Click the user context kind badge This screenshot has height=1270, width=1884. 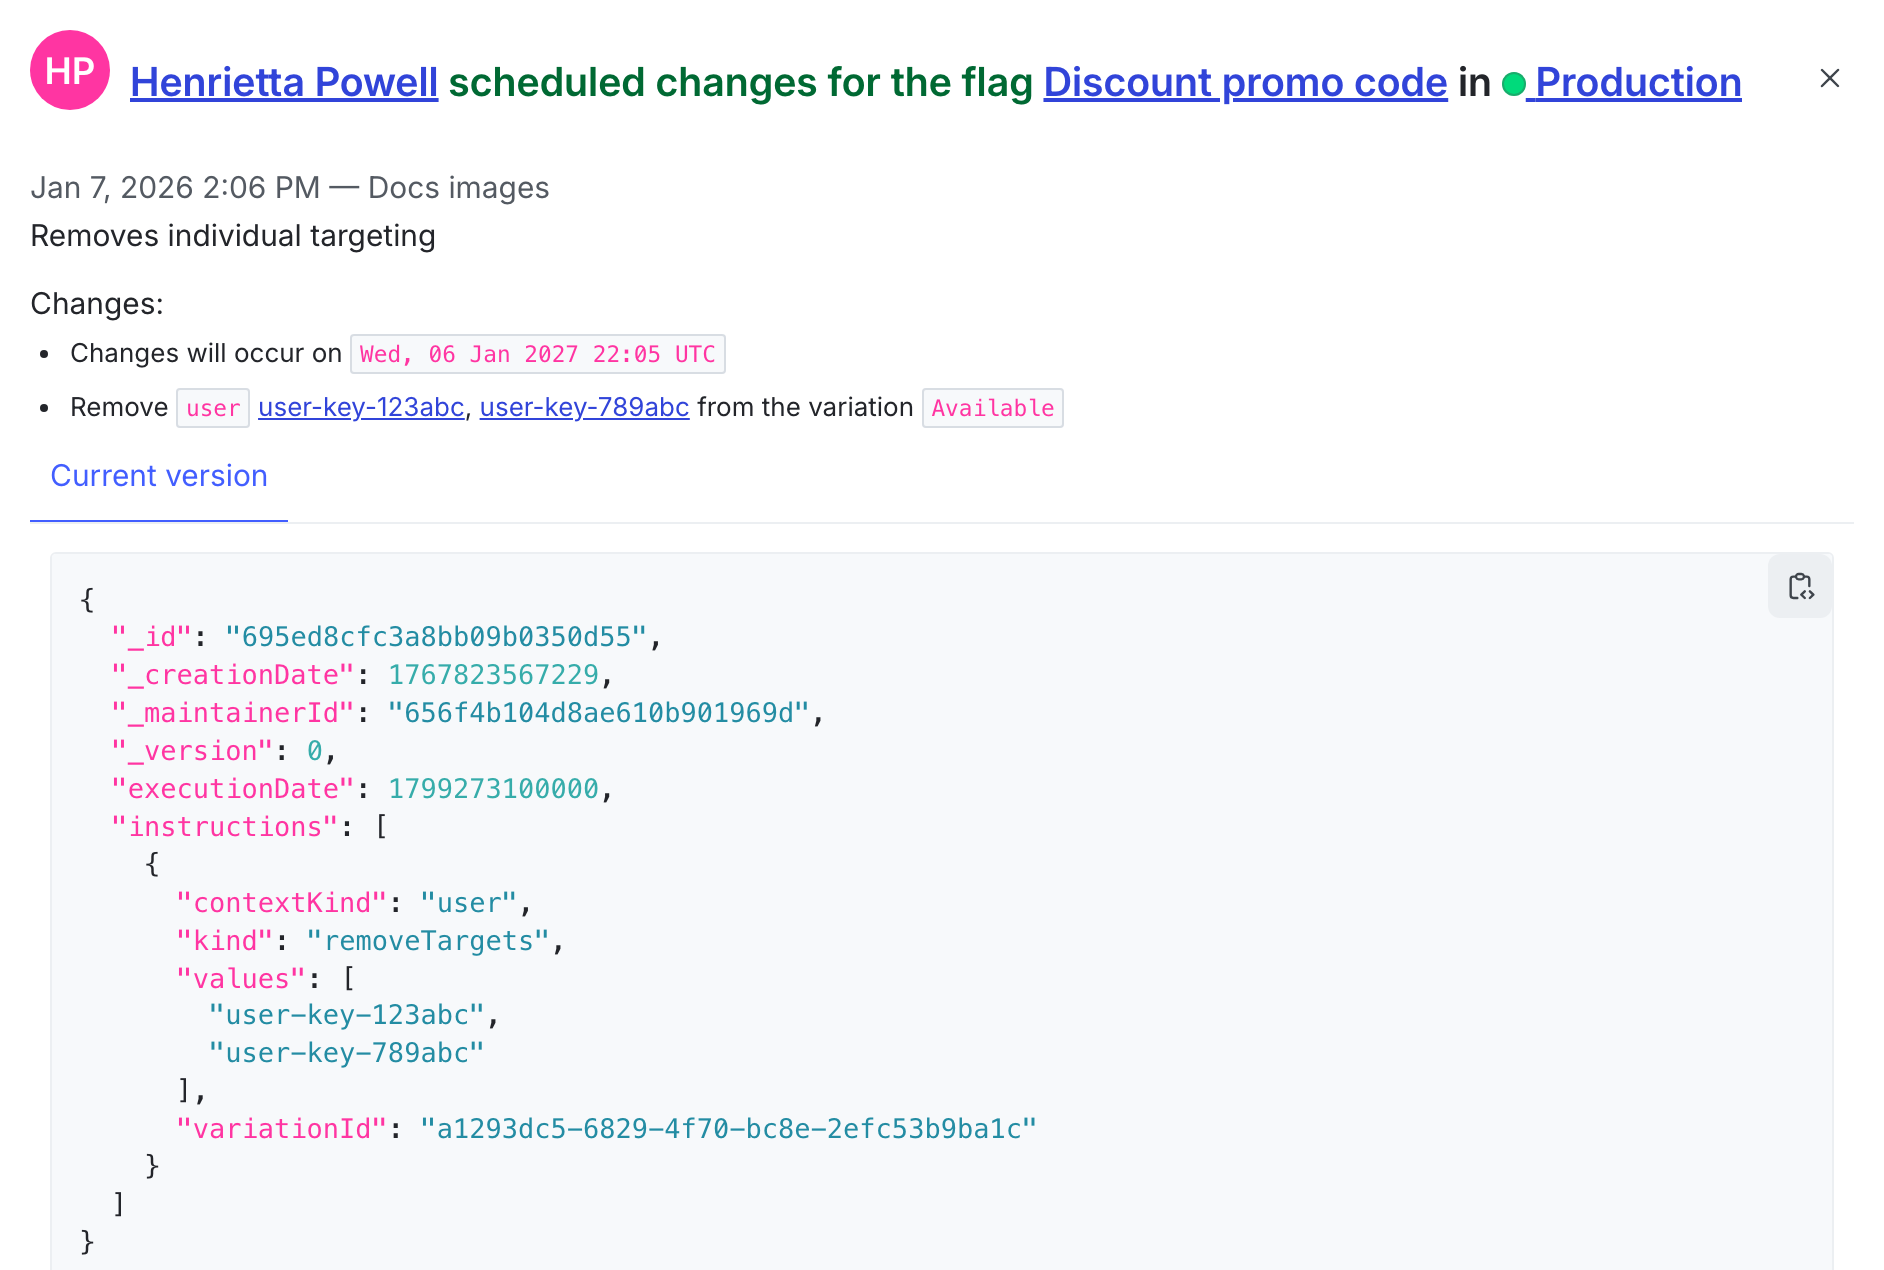213,408
